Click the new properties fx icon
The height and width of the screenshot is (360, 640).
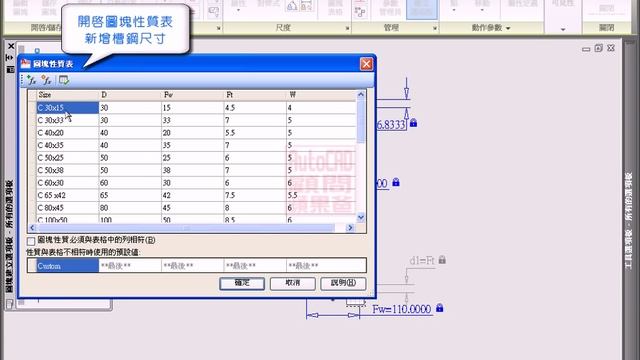[x=46, y=80]
